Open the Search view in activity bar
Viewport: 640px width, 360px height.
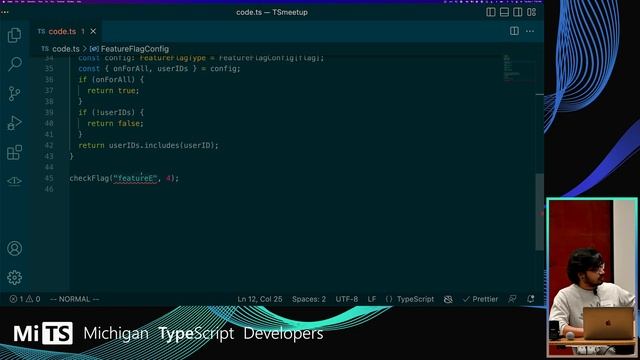tap(14, 64)
